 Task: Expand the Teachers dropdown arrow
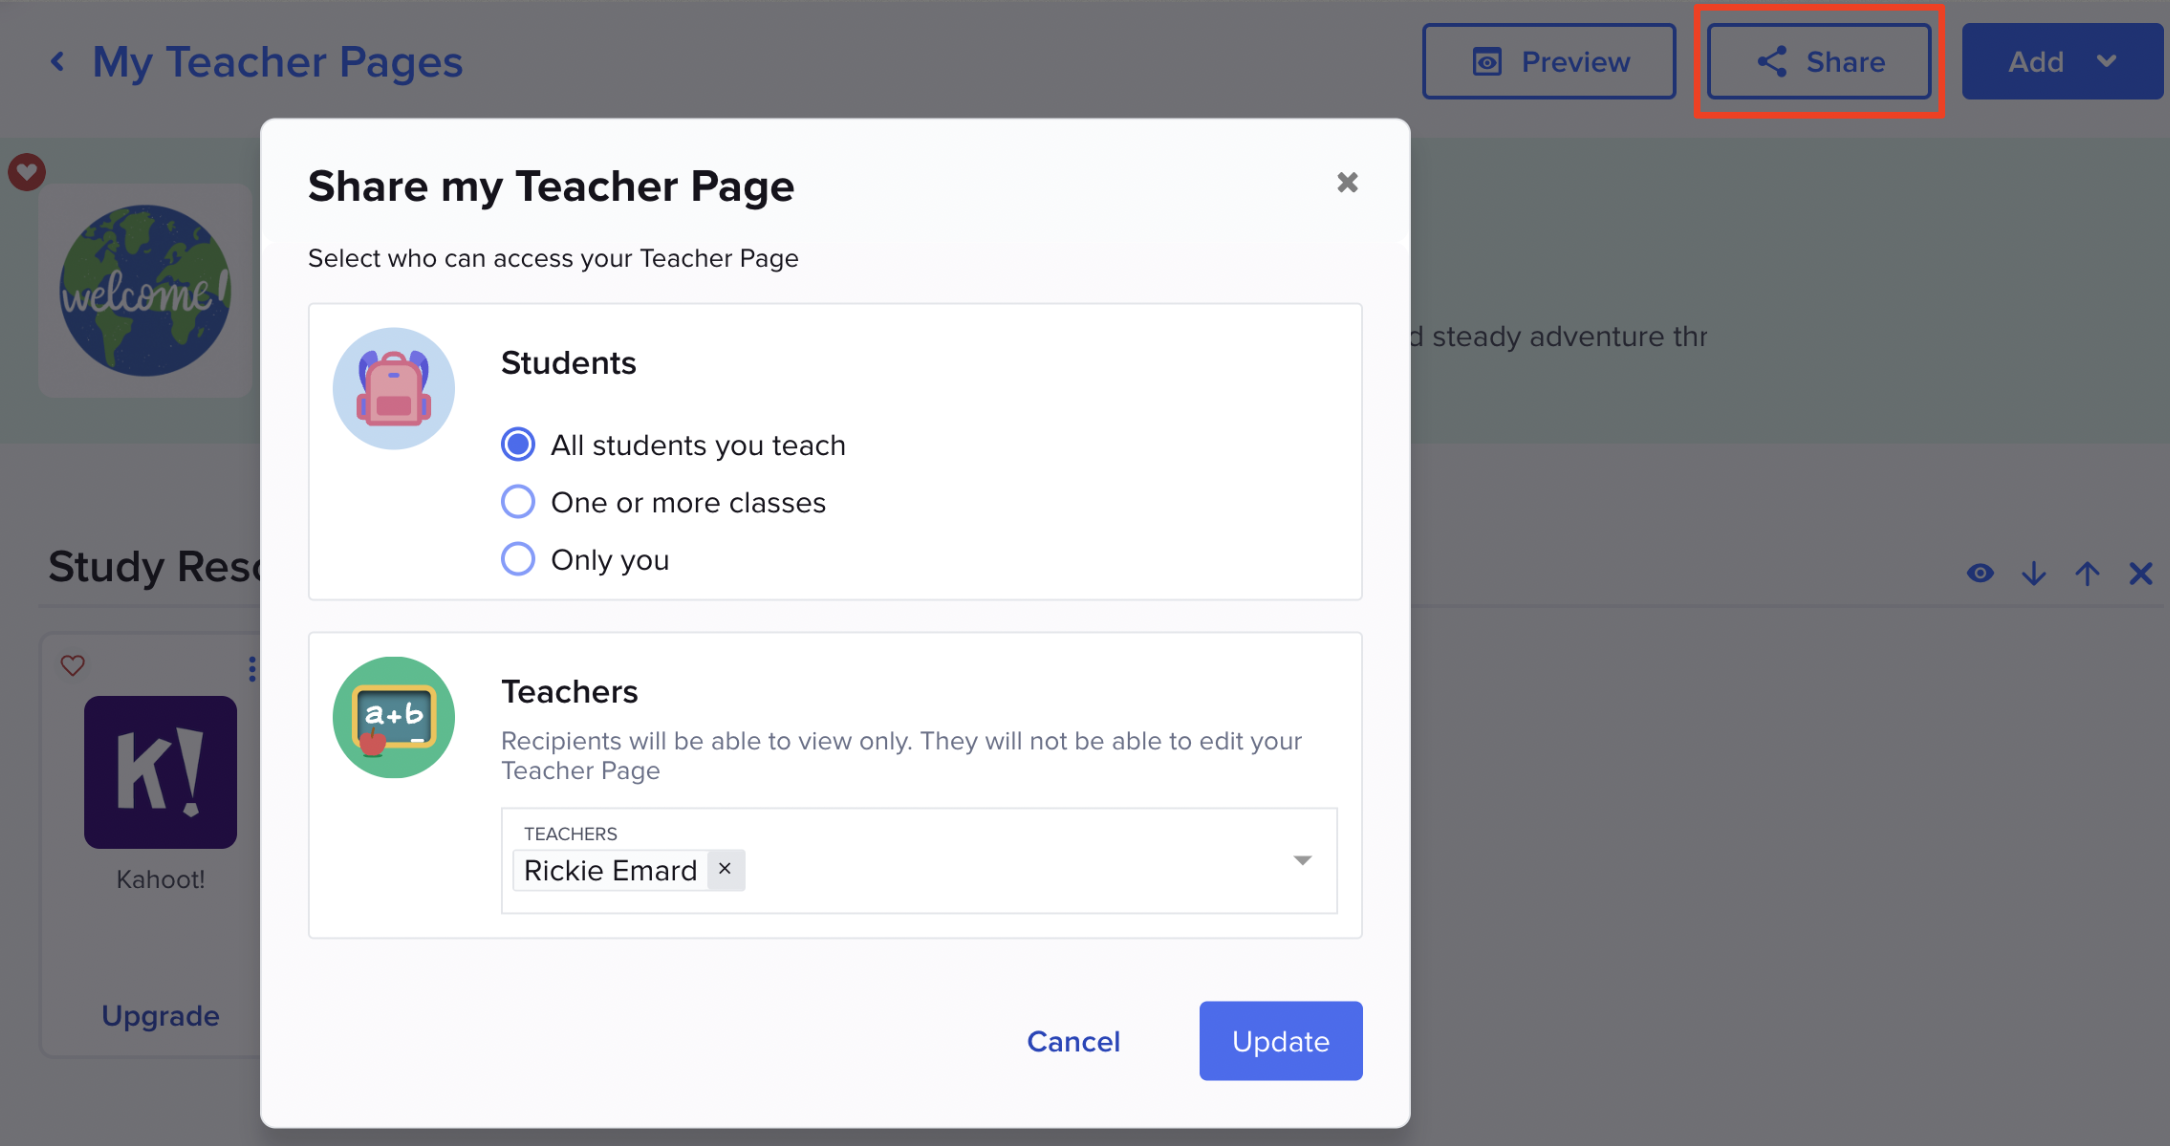coord(1302,860)
